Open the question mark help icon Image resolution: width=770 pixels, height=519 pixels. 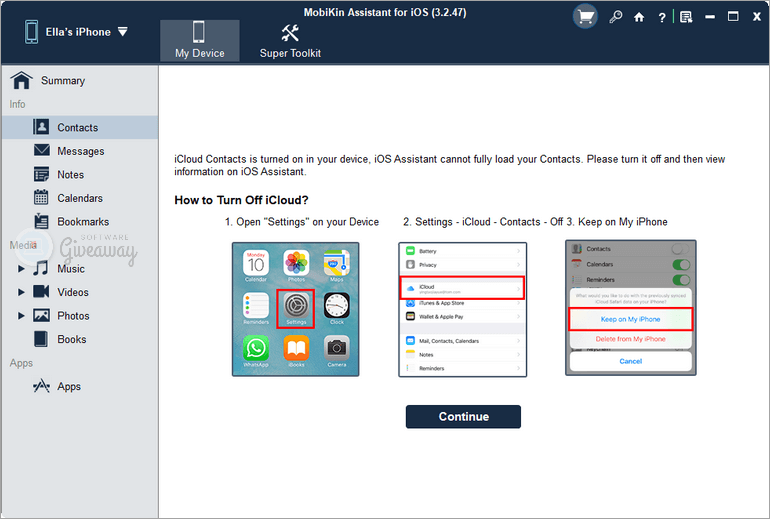[662, 18]
